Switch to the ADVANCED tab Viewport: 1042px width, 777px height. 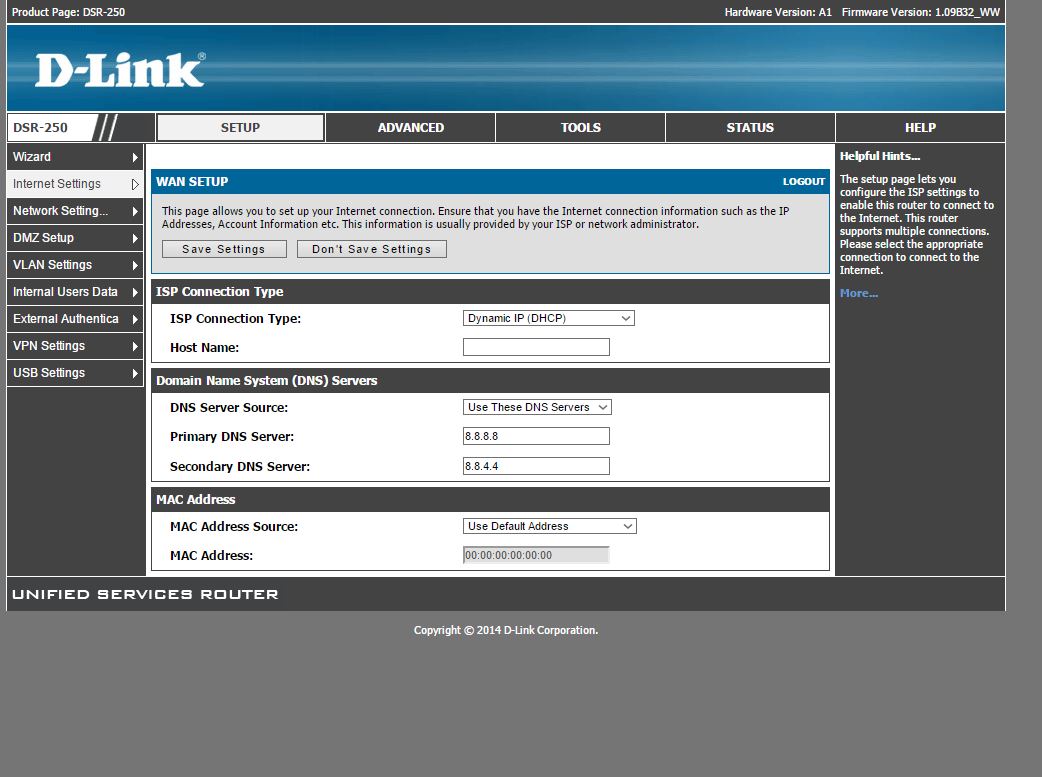(411, 128)
